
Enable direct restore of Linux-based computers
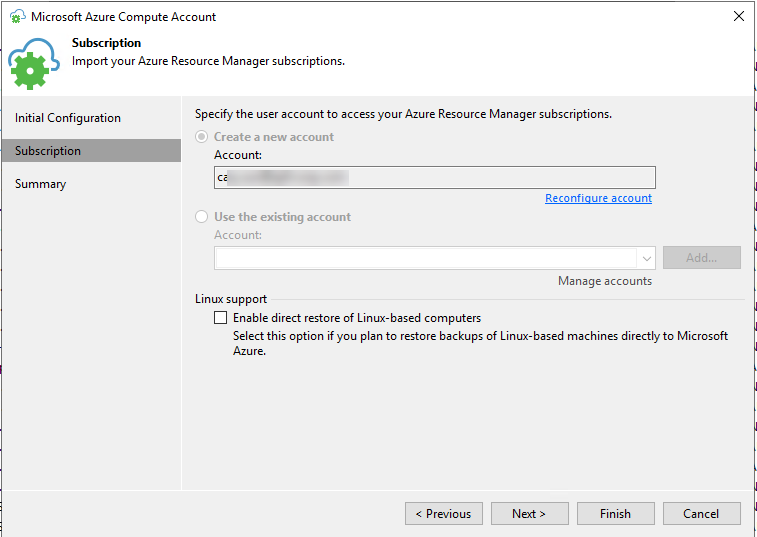tap(221, 317)
